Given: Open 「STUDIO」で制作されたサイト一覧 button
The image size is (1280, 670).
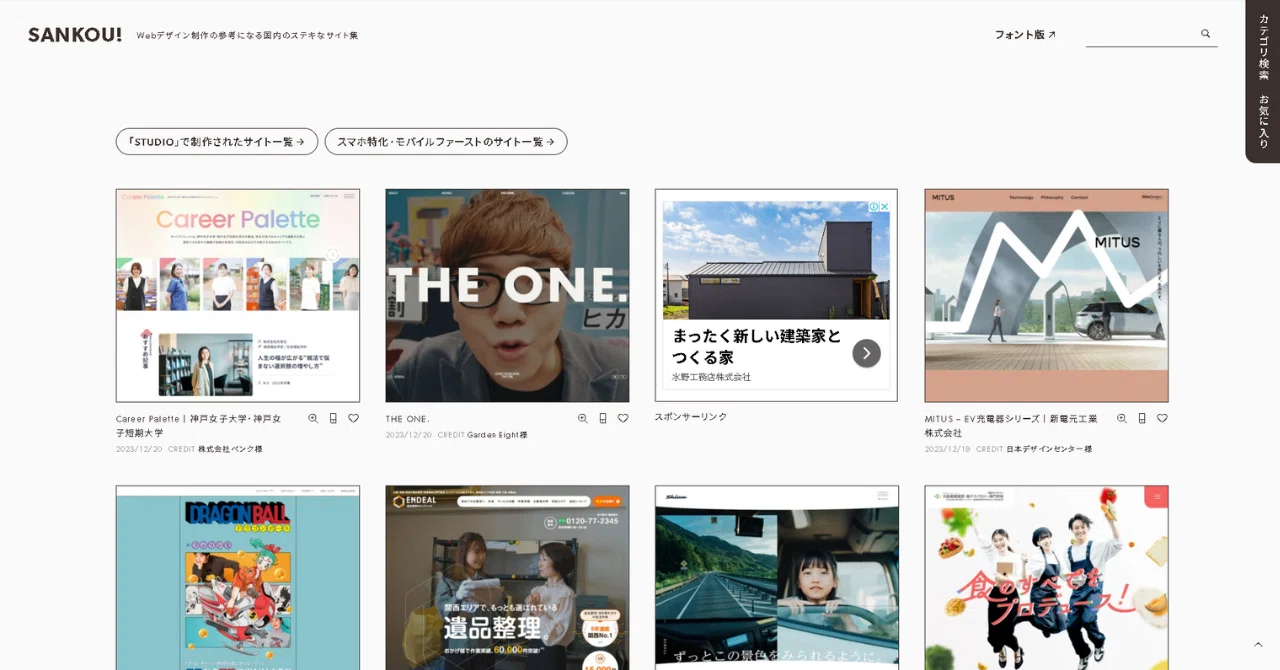Looking at the screenshot, I should pos(217,141).
